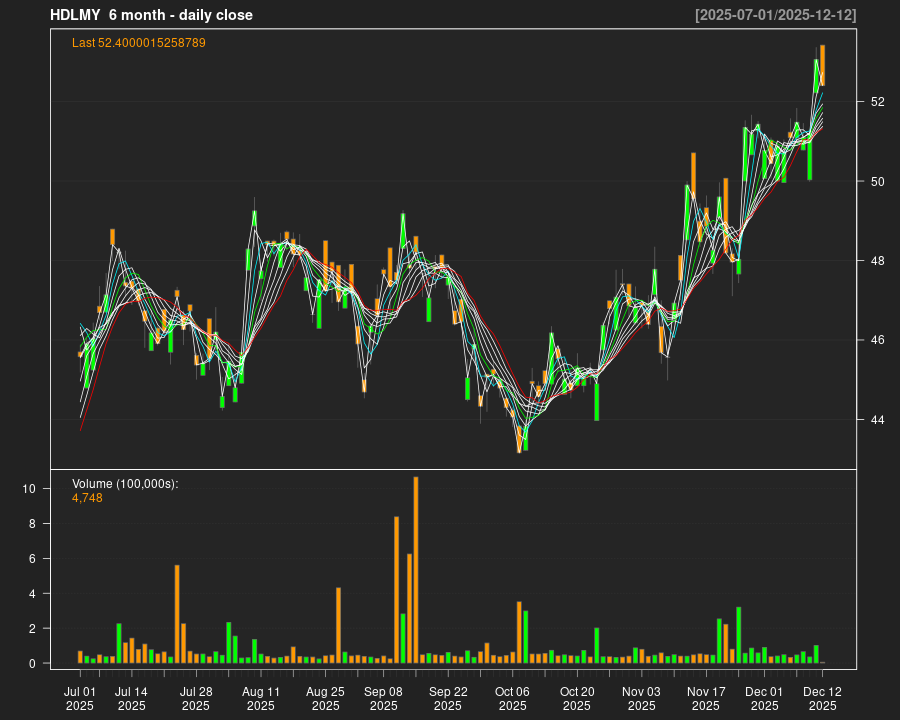
Task: Click the final orange candlestick at chart top
Action: click(x=822, y=64)
